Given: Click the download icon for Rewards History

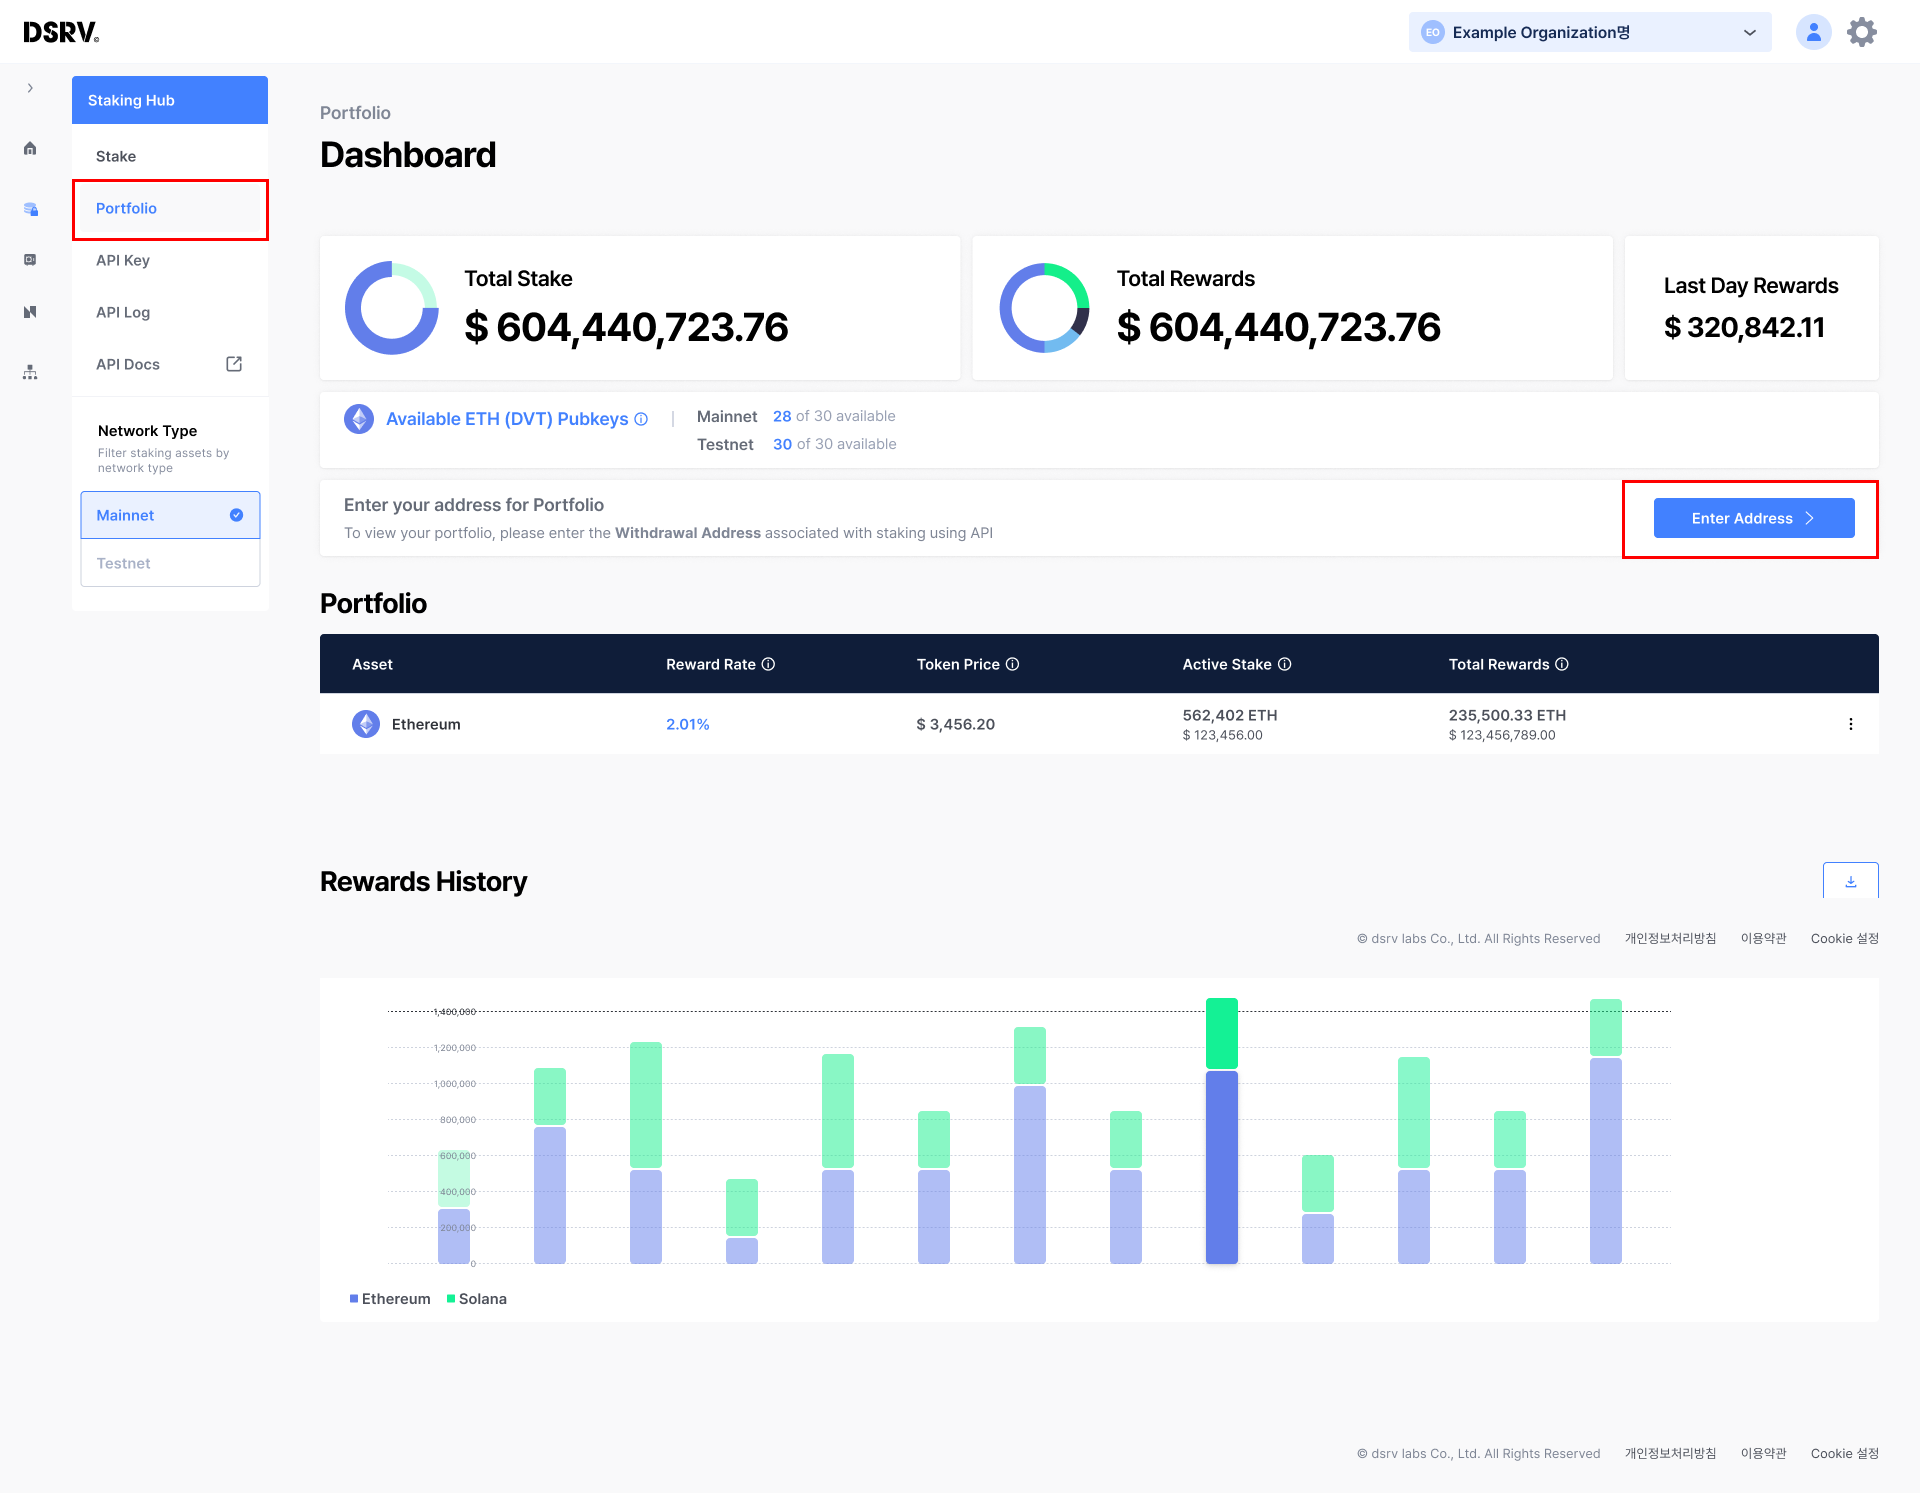Looking at the screenshot, I should (x=1850, y=881).
